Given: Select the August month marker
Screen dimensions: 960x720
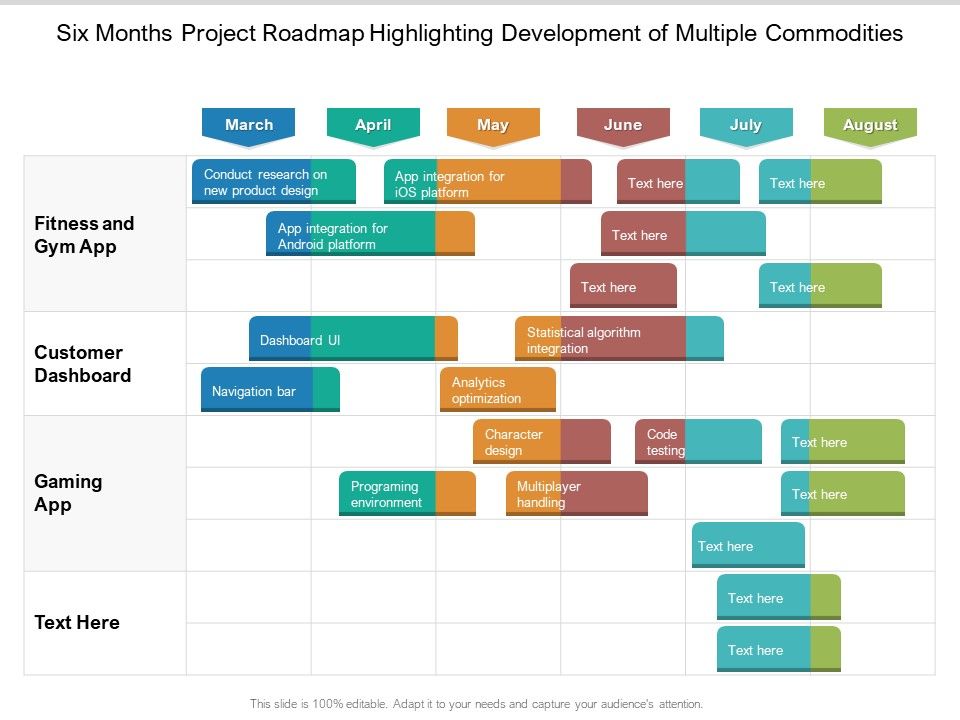Looking at the screenshot, I should point(869,124).
